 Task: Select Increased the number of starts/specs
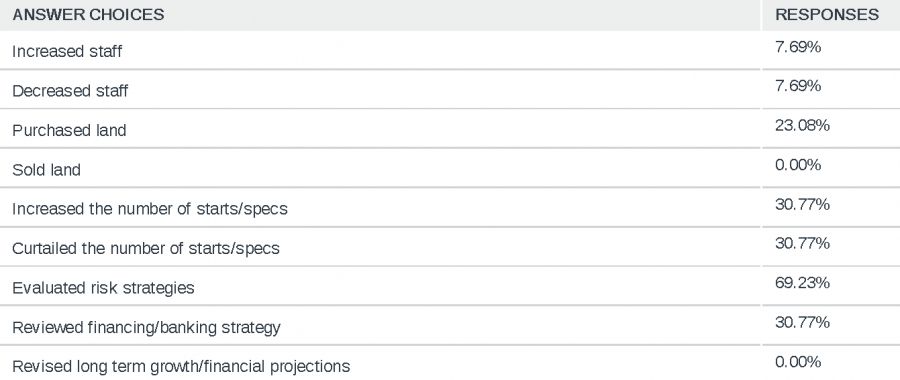(x=150, y=209)
